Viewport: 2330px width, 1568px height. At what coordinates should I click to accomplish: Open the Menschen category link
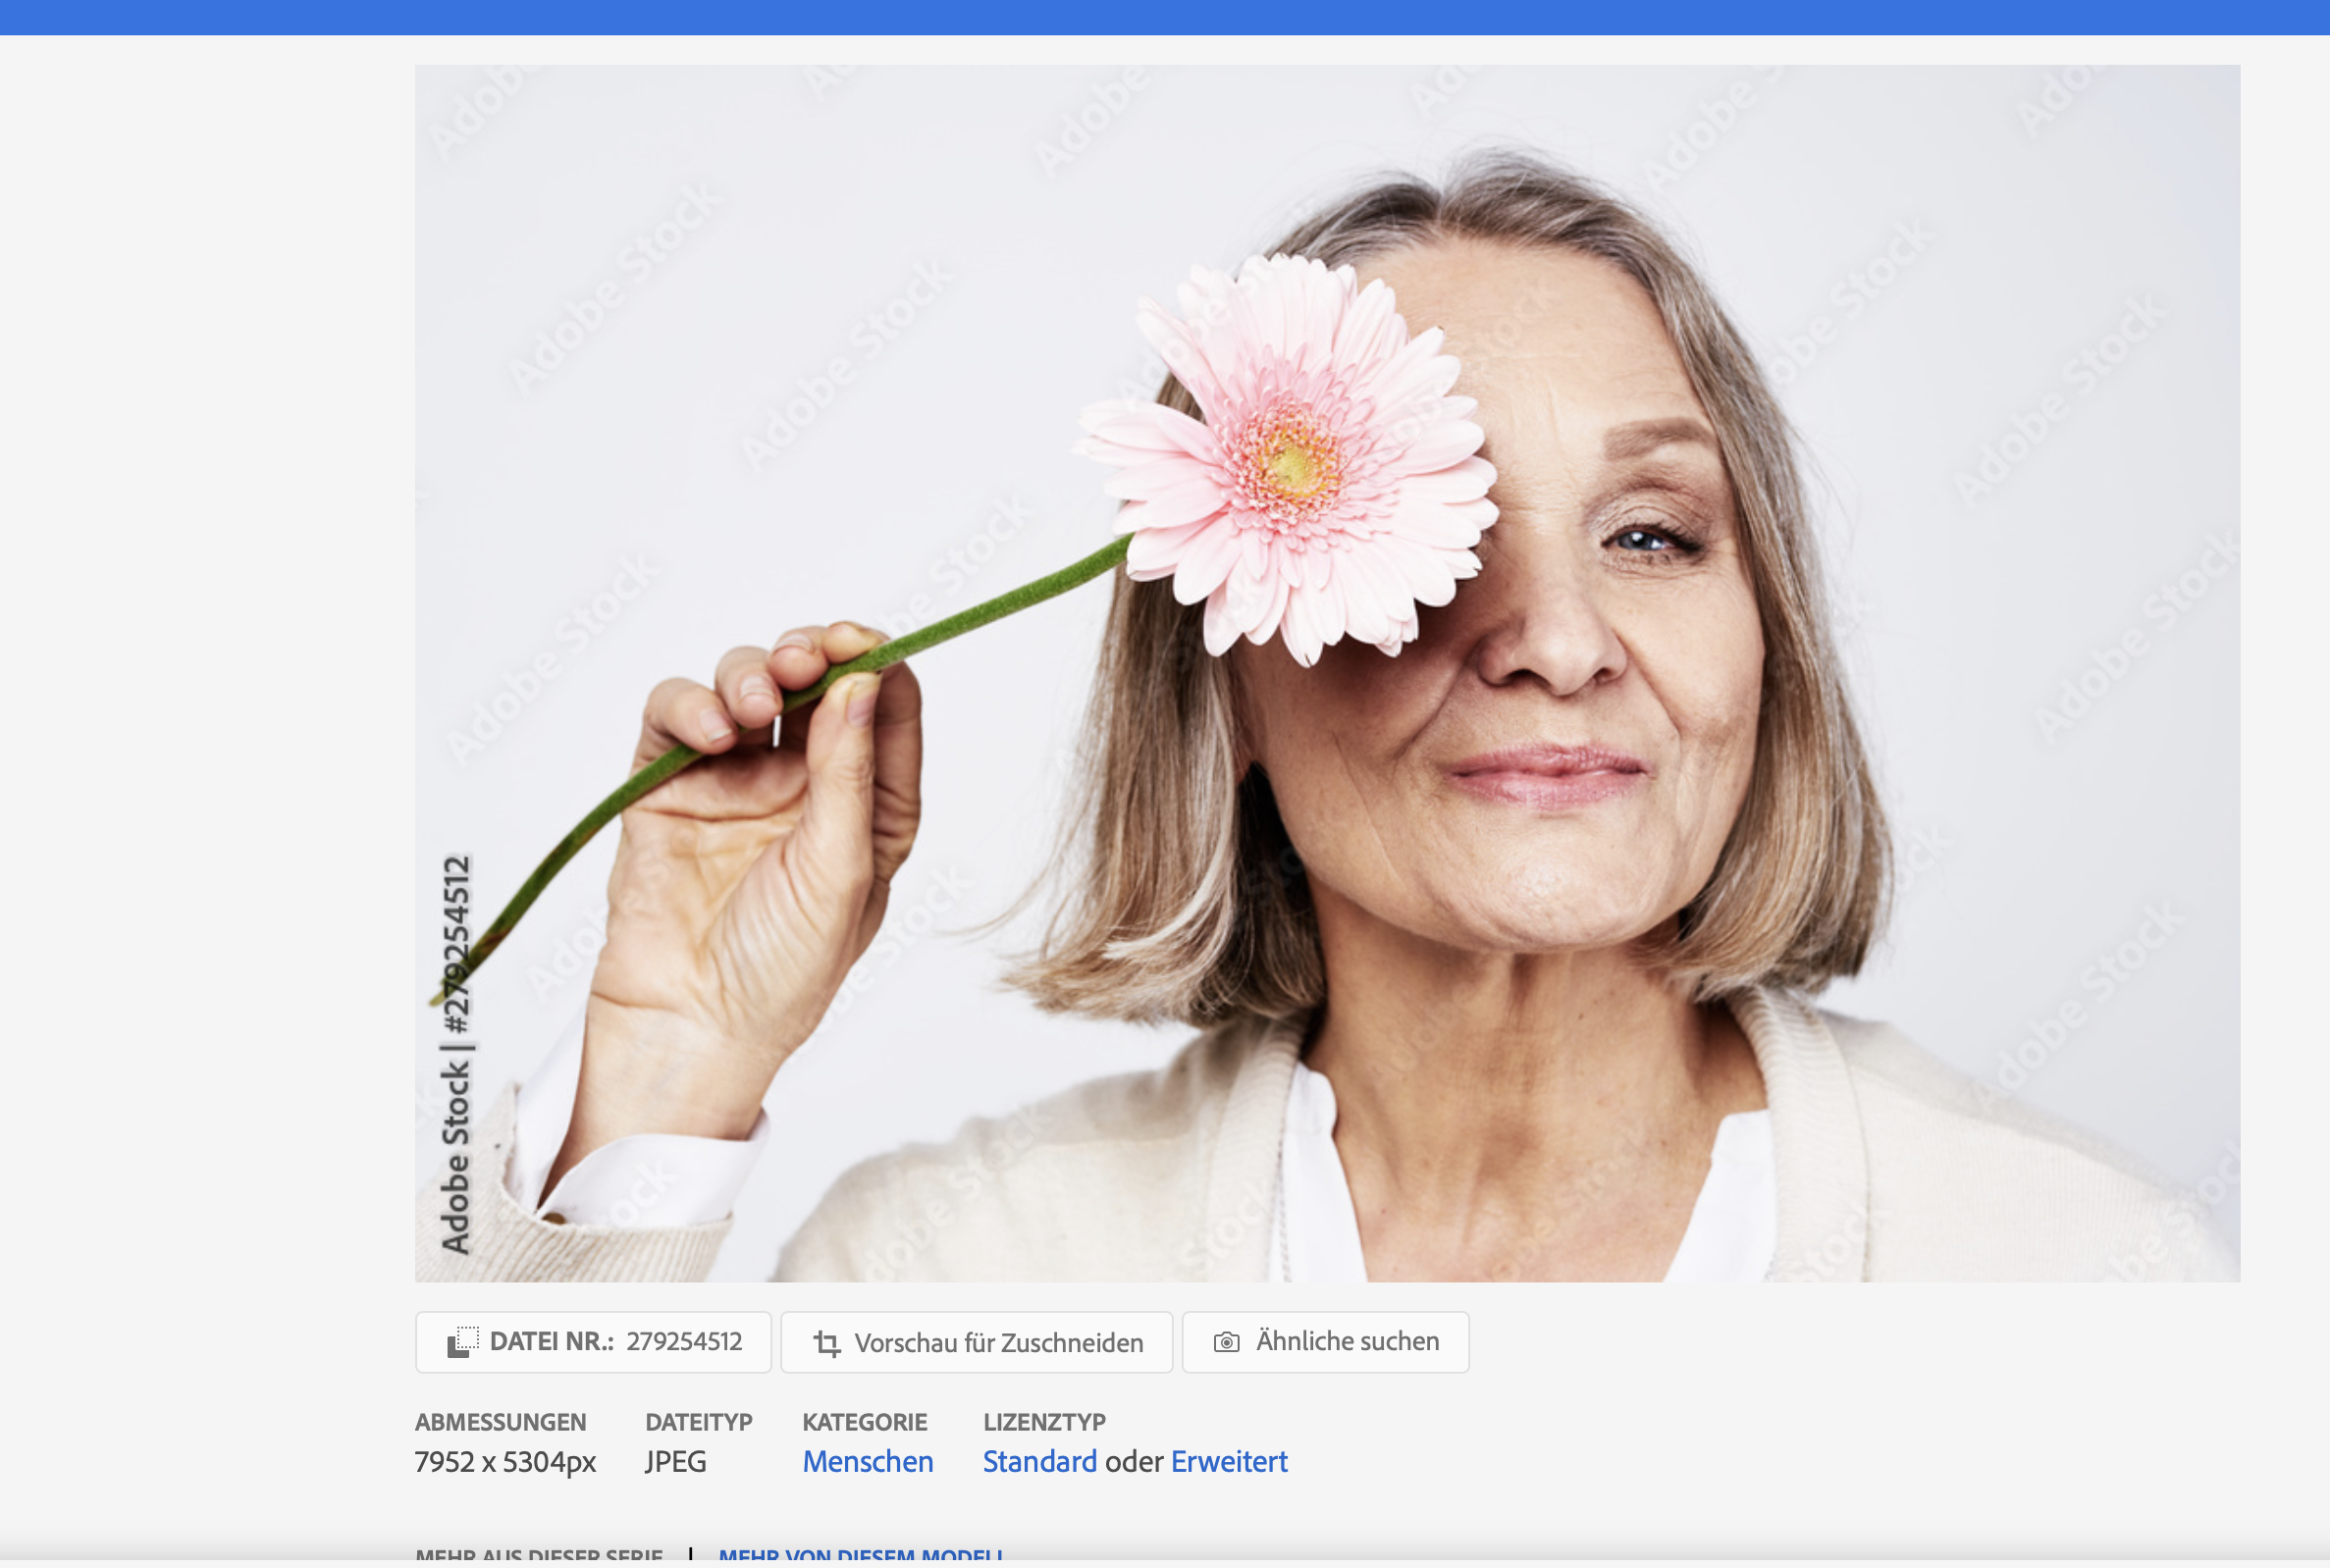point(867,1461)
